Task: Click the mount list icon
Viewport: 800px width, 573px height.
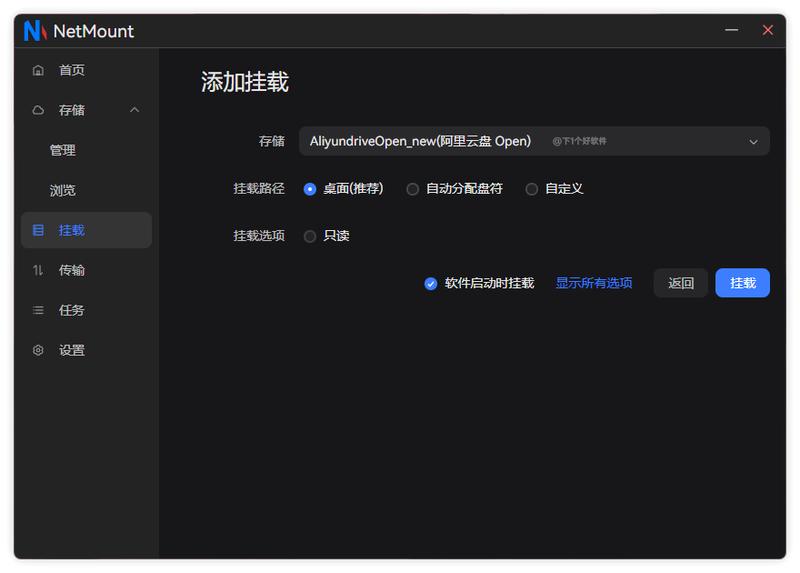Action: [38, 230]
